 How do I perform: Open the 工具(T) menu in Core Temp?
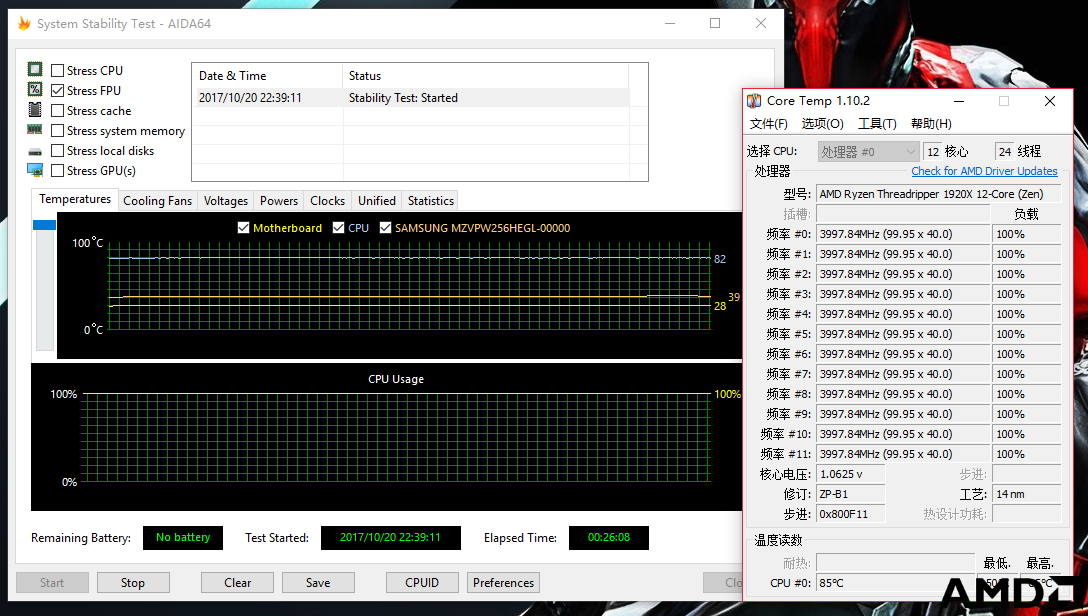coord(877,123)
